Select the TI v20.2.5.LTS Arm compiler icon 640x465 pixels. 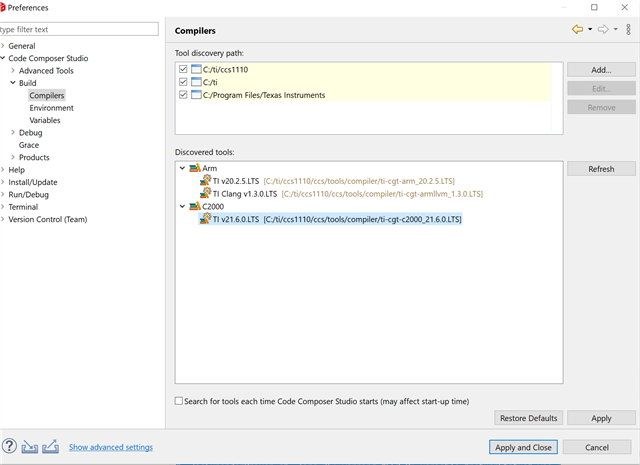coord(205,180)
